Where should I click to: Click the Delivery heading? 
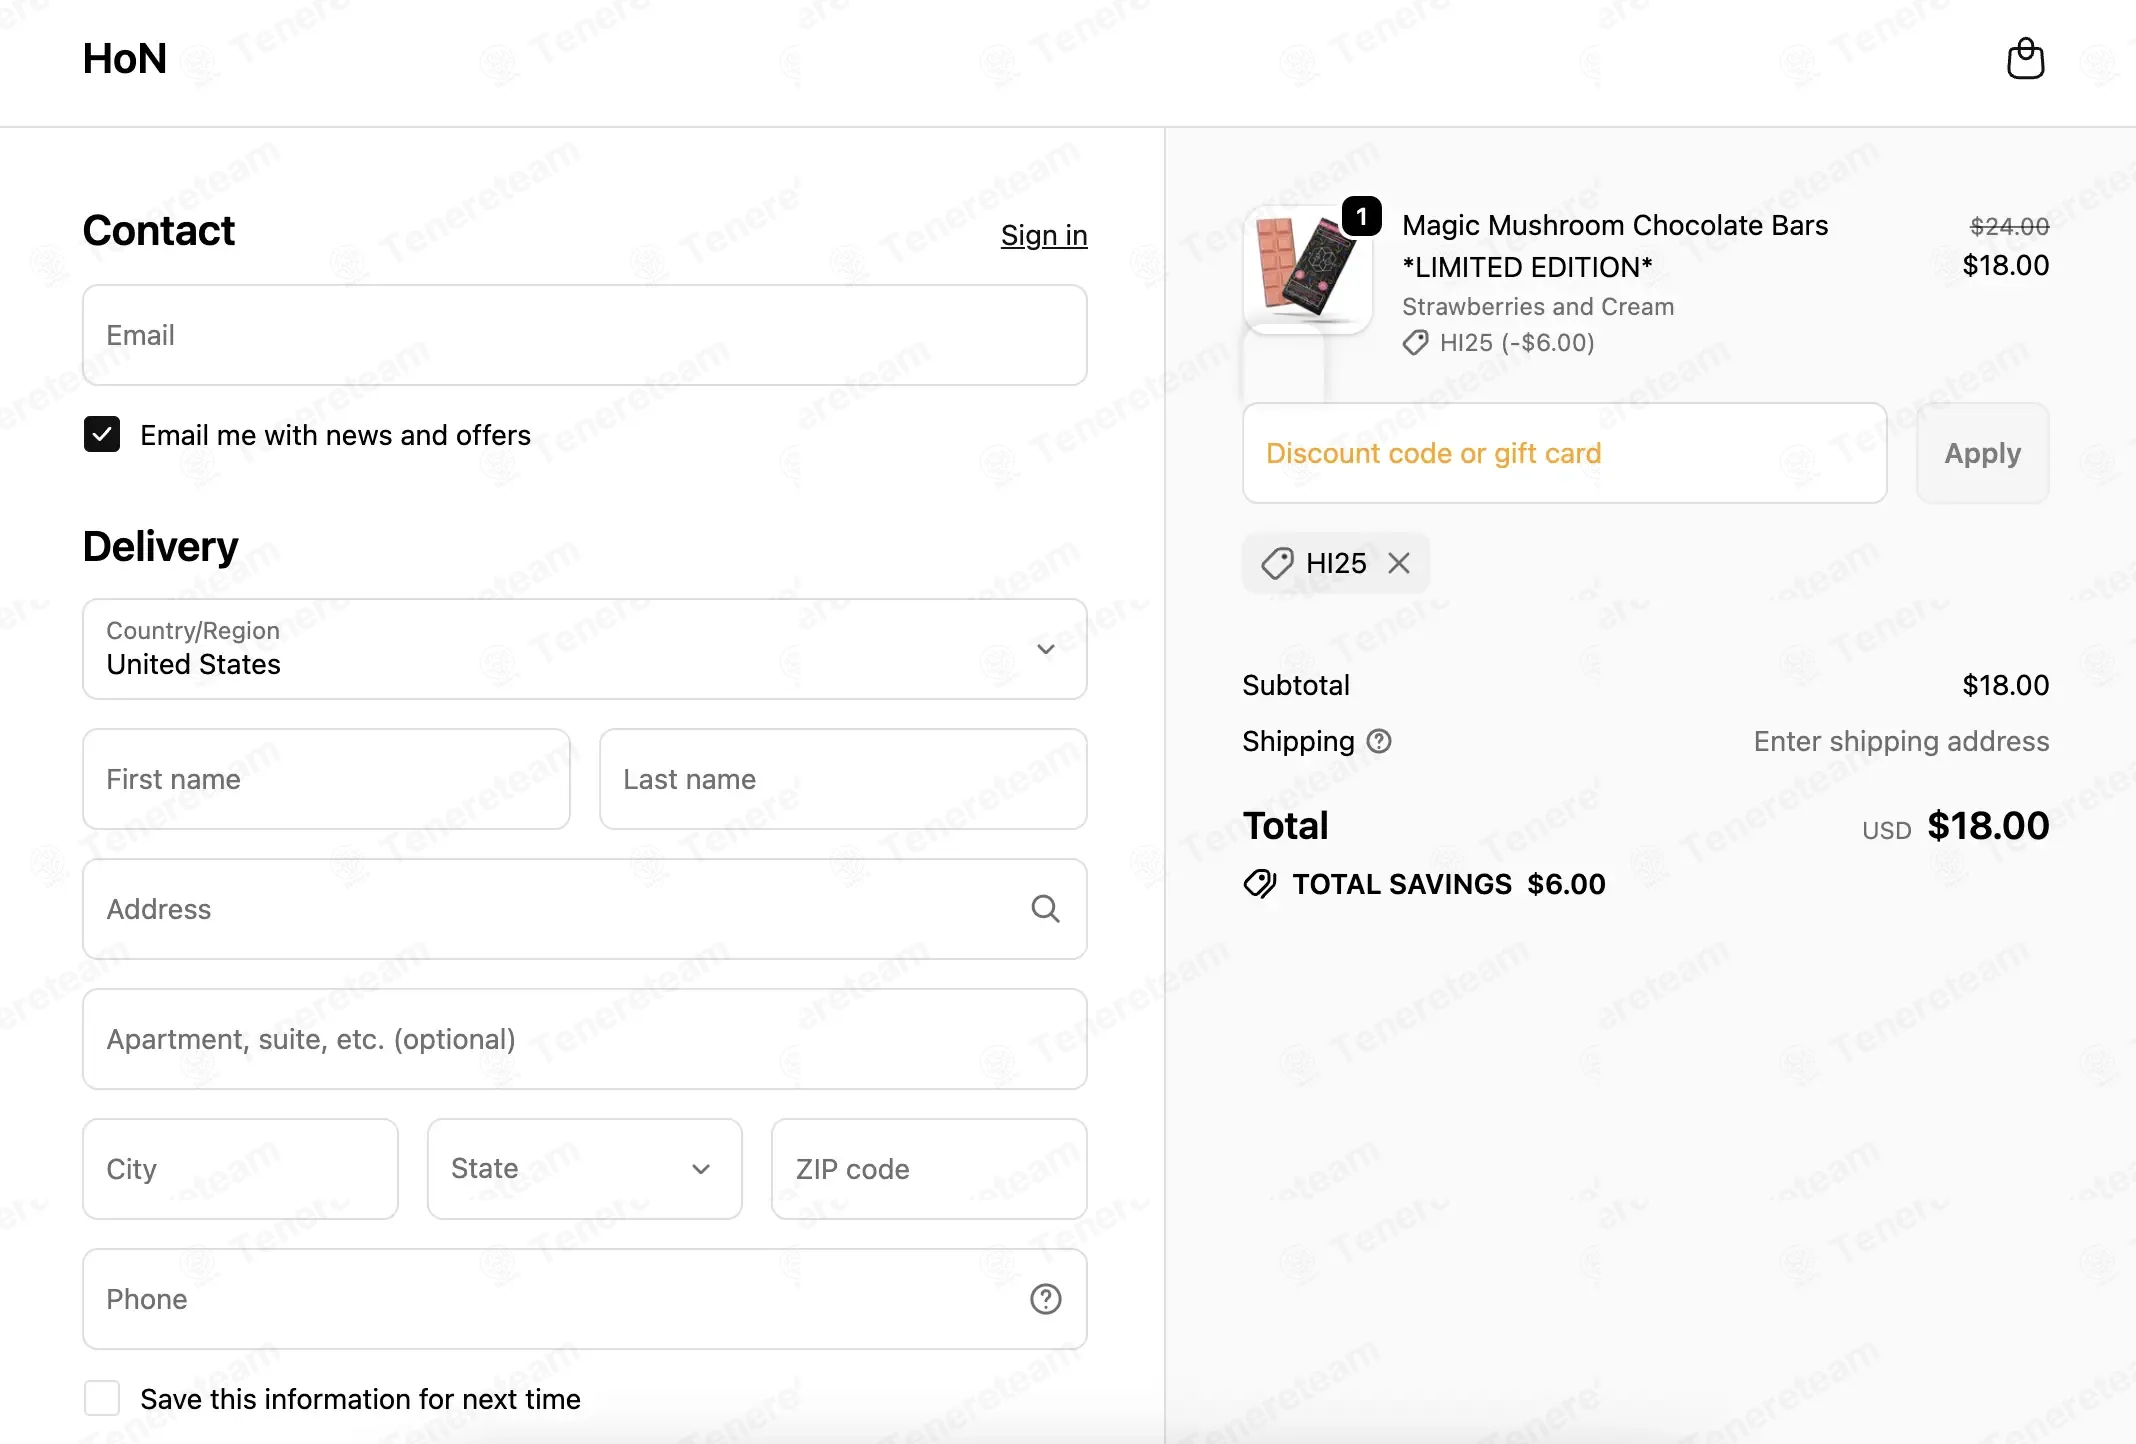(160, 547)
